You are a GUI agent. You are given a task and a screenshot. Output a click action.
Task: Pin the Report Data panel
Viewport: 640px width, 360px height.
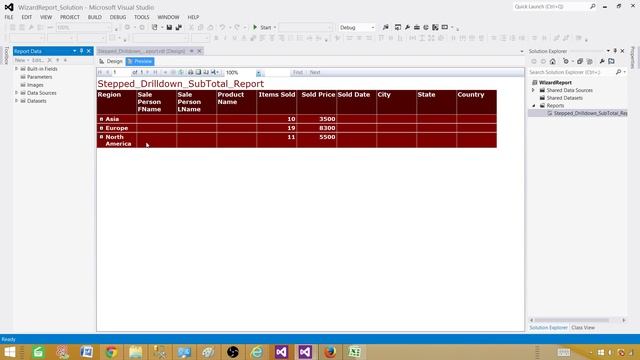(81, 51)
